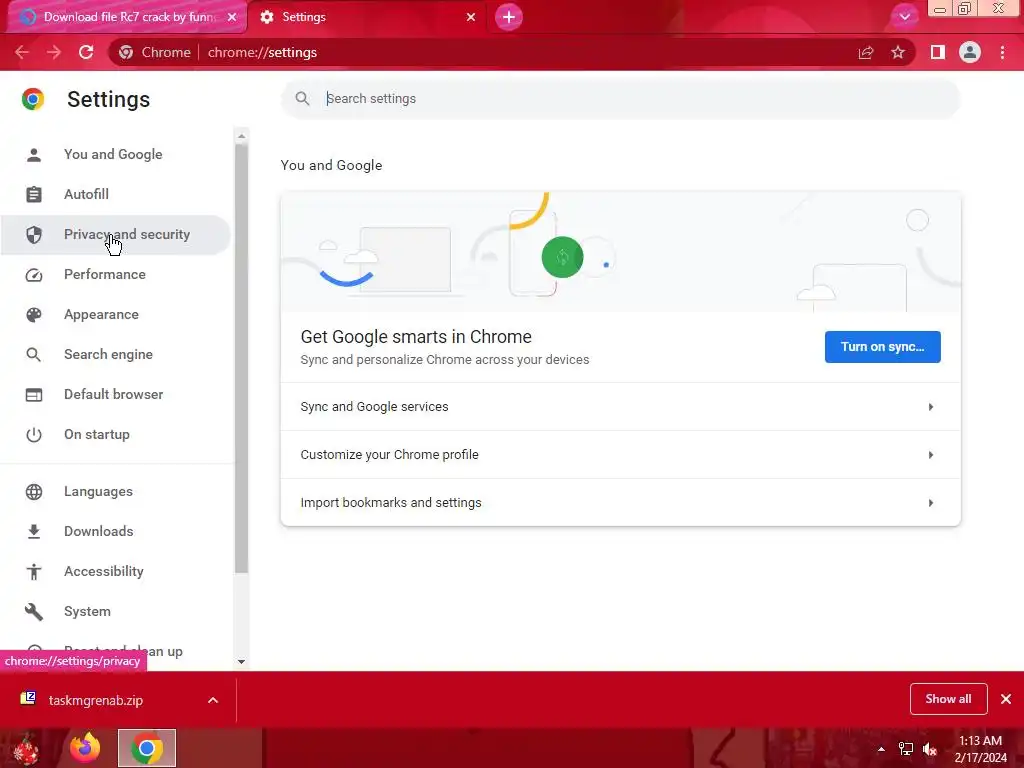Open You and Google section
This screenshot has height=768, width=1024.
(x=115, y=155)
